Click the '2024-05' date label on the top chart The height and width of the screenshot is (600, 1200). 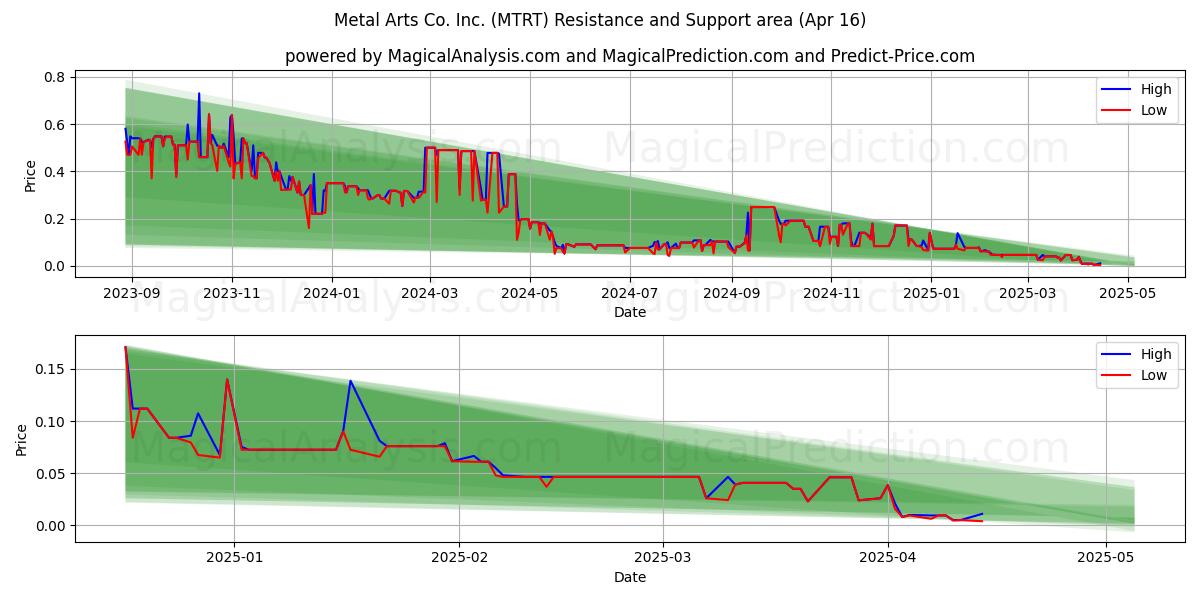[x=530, y=293]
